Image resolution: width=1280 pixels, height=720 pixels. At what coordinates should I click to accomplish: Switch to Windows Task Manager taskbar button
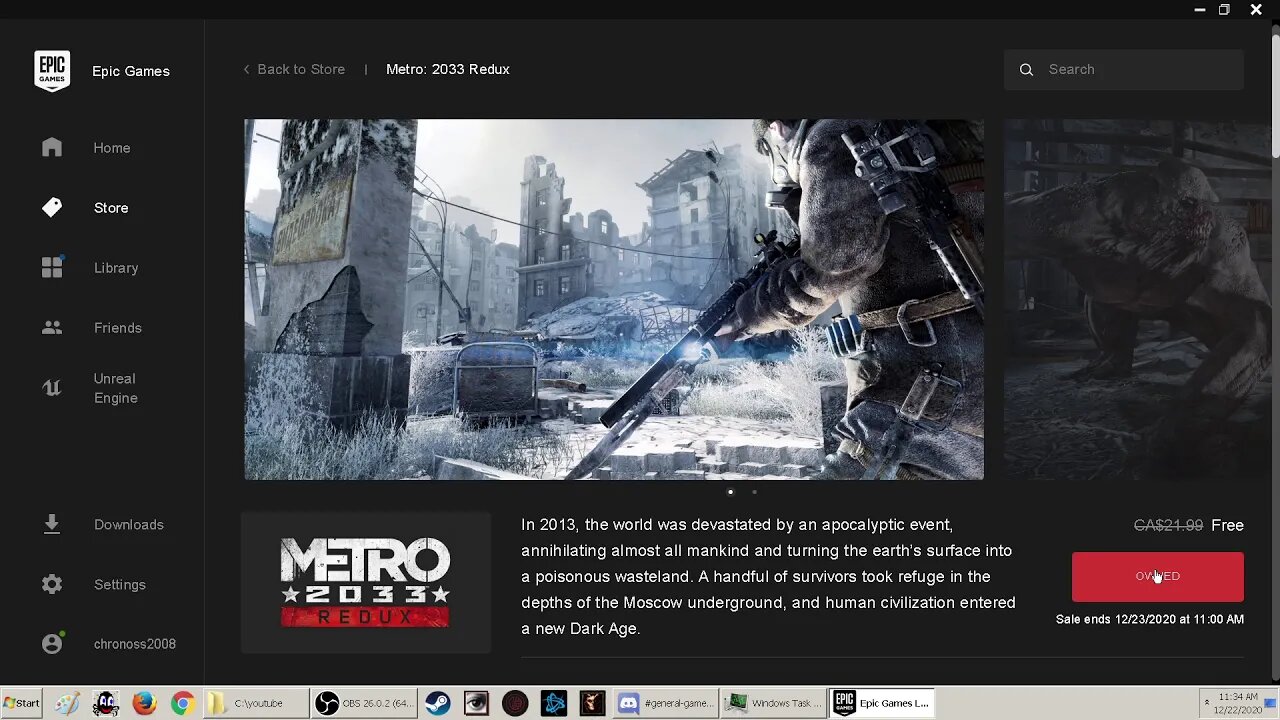point(774,703)
